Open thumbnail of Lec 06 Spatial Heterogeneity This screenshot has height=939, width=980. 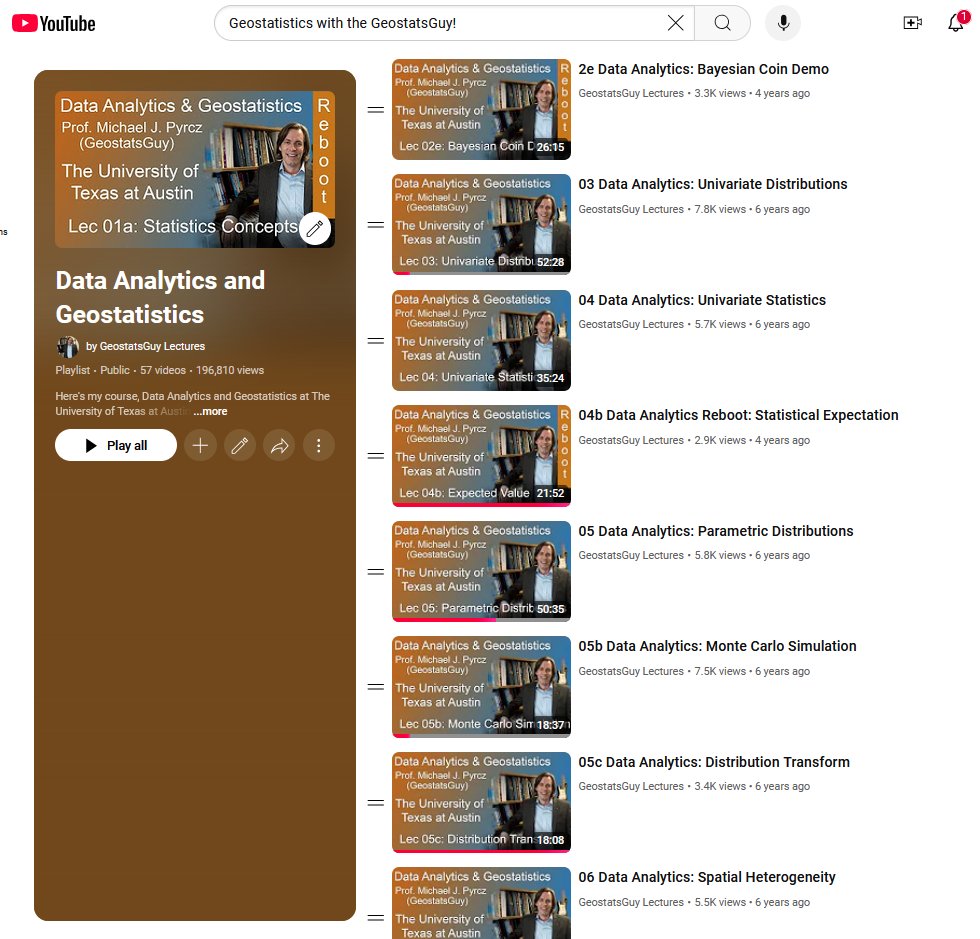pyautogui.click(x=481, y=903)
